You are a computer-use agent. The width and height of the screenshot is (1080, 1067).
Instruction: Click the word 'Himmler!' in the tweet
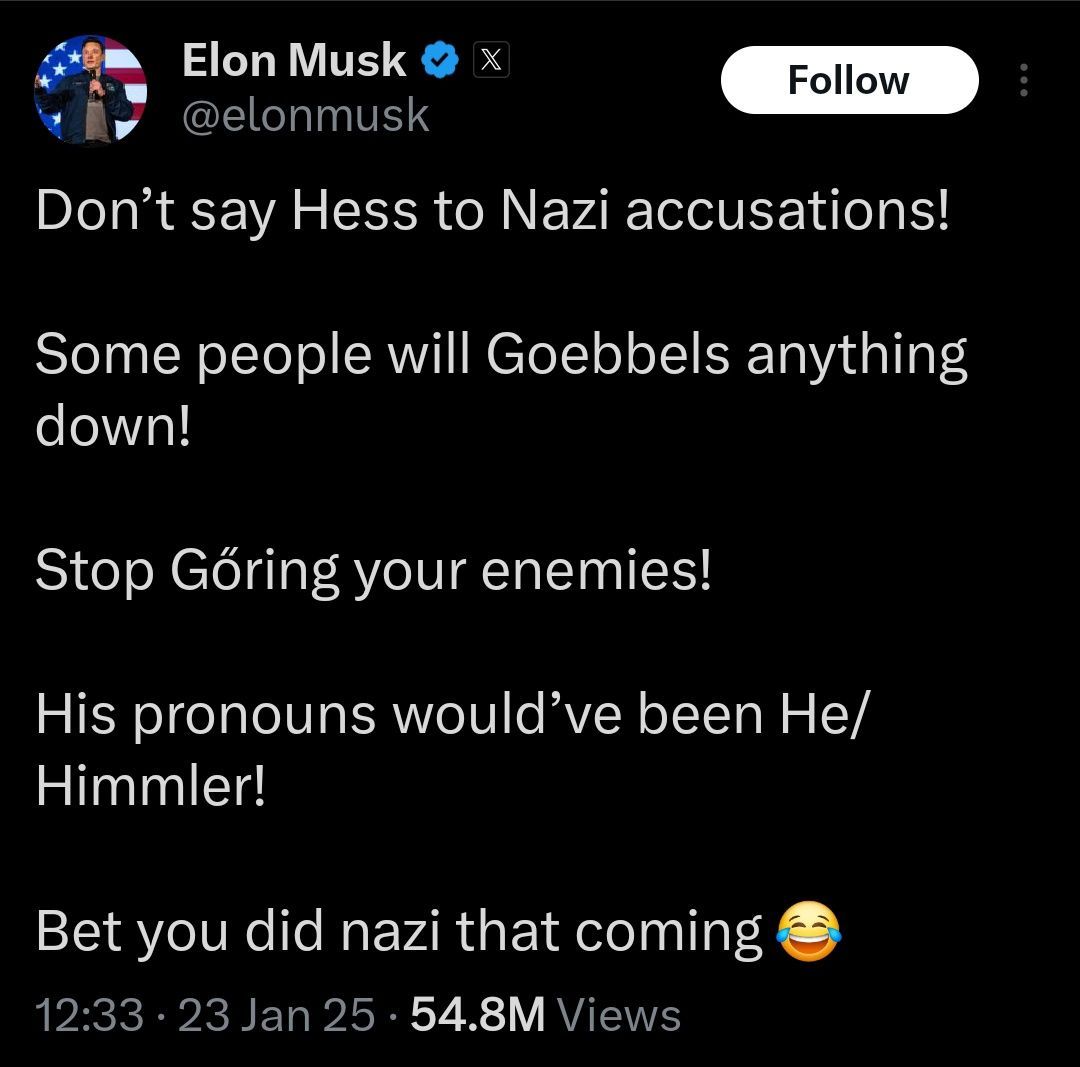(x=151, y=787)
